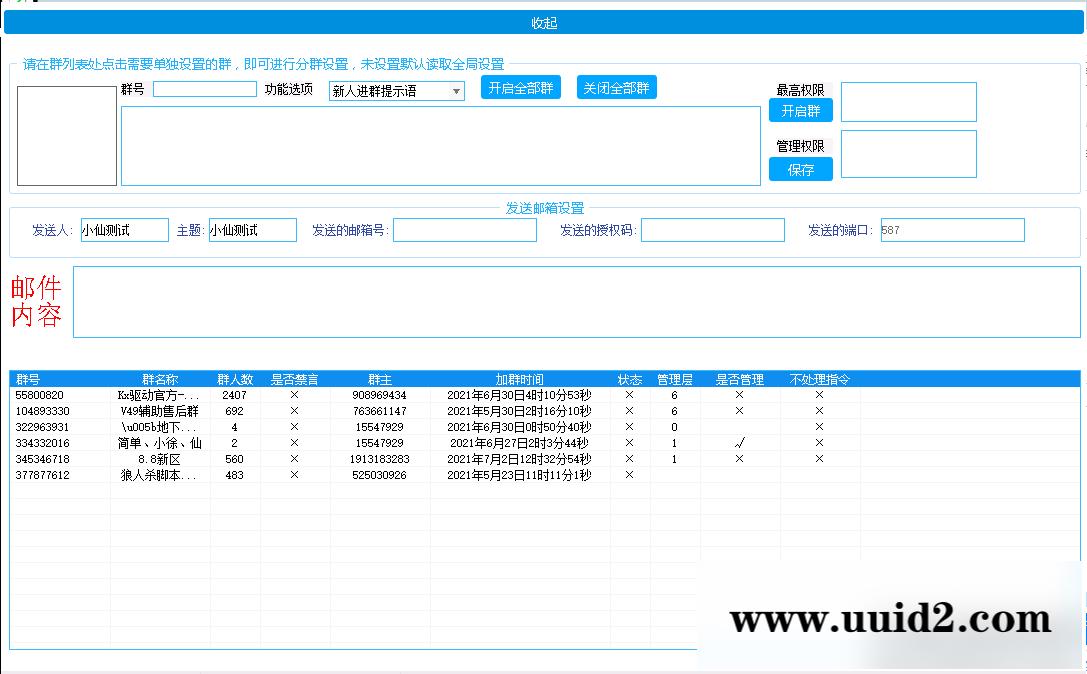
Task: Toggle 是否管理 checkmark for 简单、小徐、仙 group
Action: [x=738, y=443]
